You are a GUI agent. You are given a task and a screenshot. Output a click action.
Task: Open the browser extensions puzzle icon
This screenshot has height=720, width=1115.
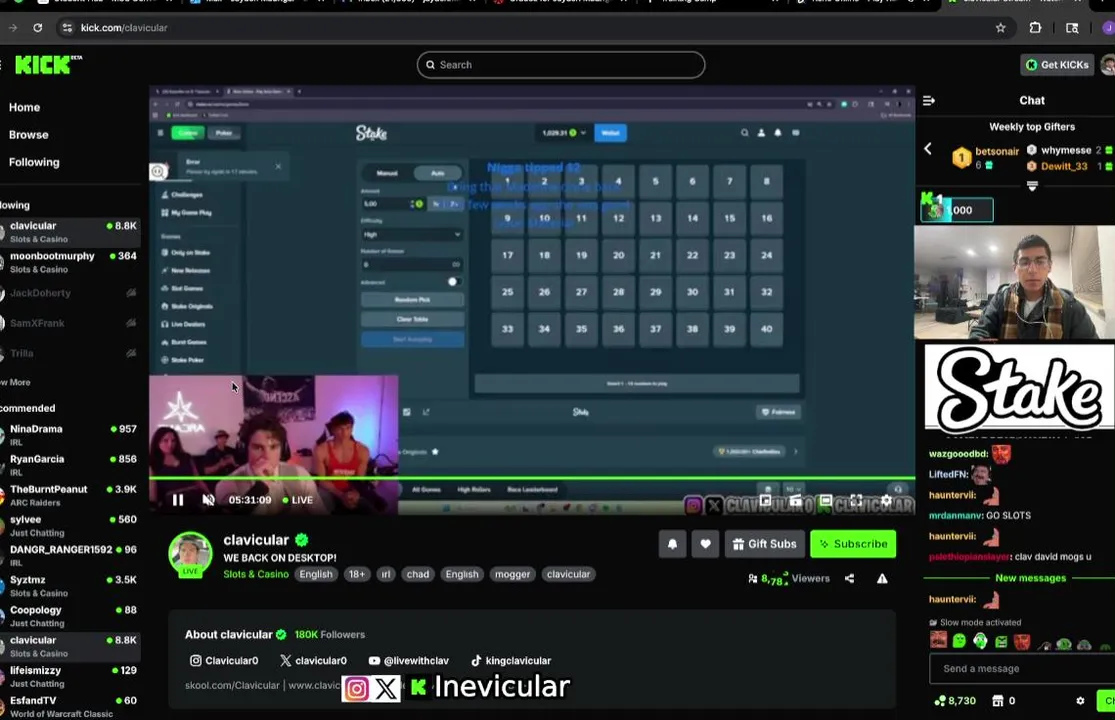pyautogui.click(x=1035, y=28)
